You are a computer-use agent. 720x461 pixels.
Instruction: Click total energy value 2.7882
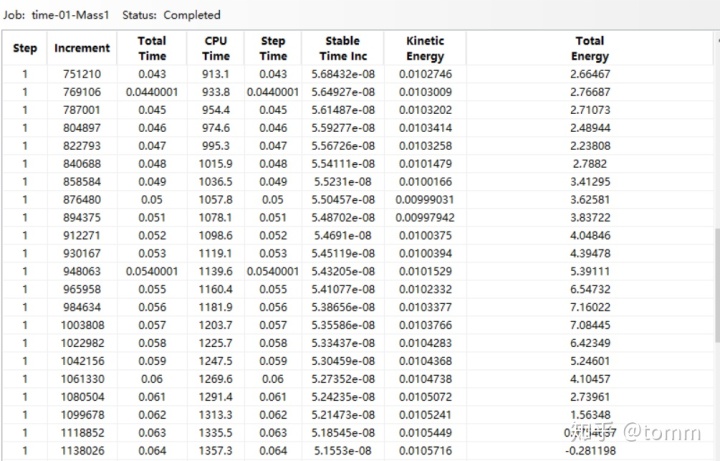[590, 163]
